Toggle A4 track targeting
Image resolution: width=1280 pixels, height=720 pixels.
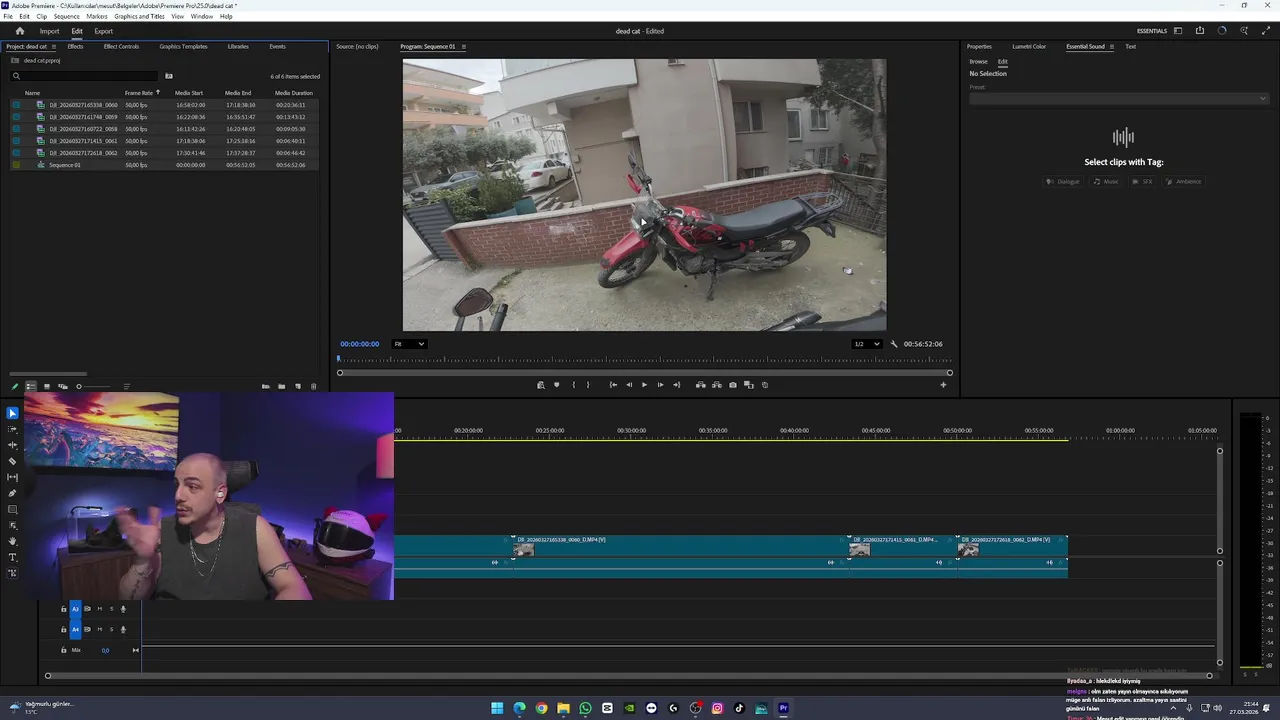point(75,629)
